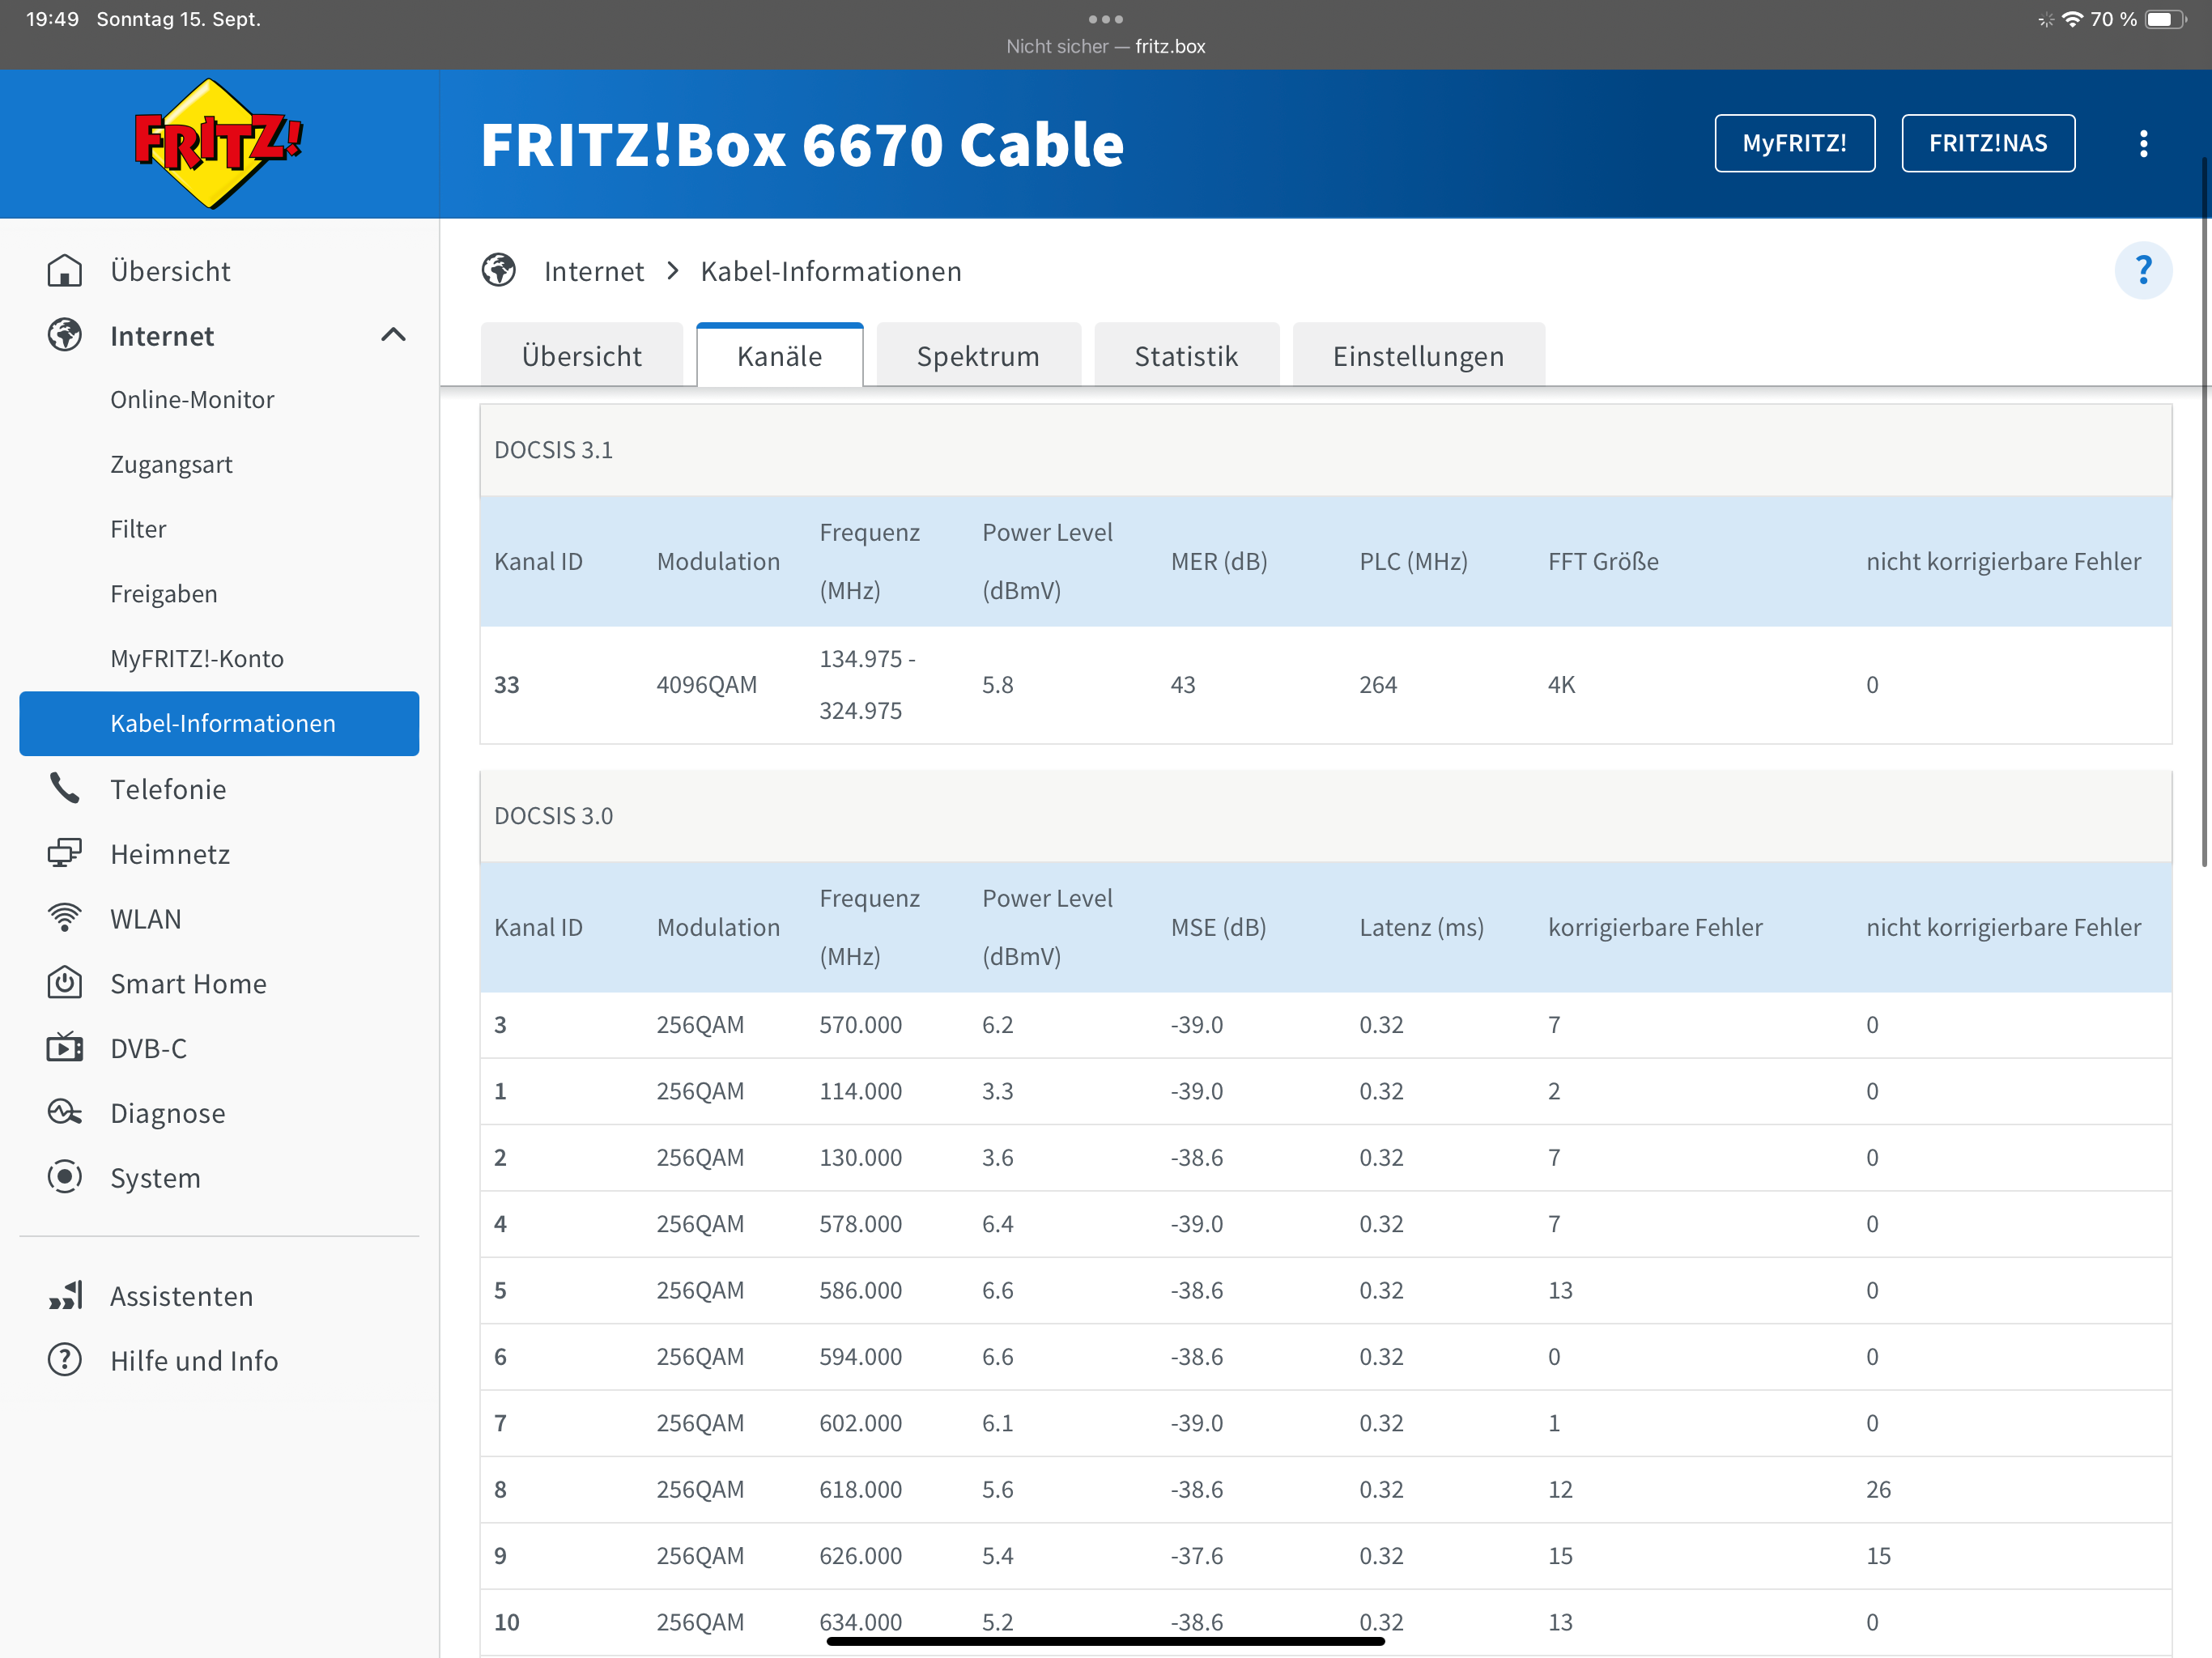Open Übersicht via house icon

pos(65,271)
